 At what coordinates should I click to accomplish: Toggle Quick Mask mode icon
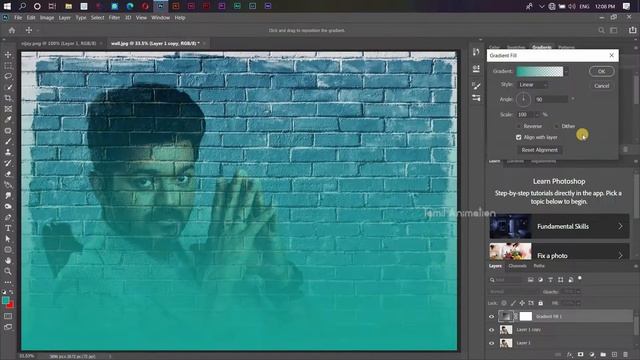click(8, 316)
